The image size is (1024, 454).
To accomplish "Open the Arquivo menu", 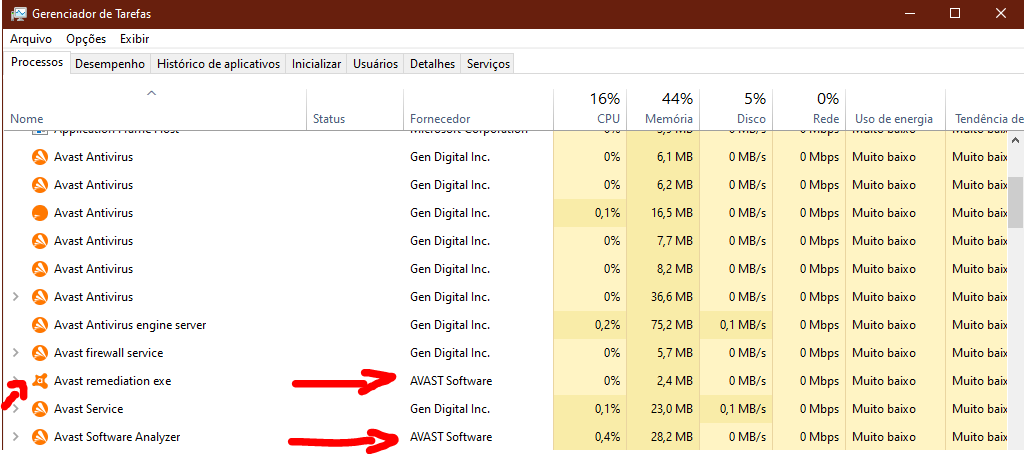I will (x=31, y=39).
